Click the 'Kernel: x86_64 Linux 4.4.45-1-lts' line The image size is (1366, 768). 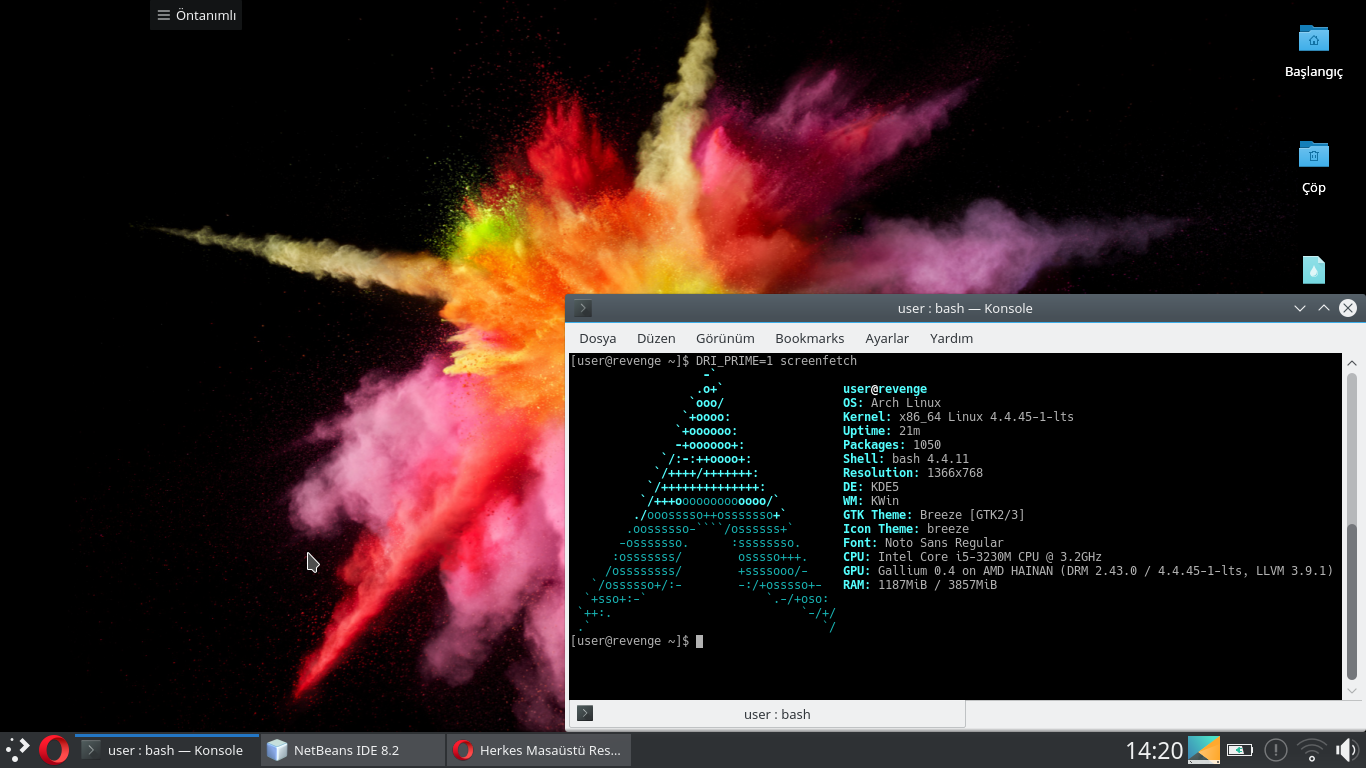point(958,417)
